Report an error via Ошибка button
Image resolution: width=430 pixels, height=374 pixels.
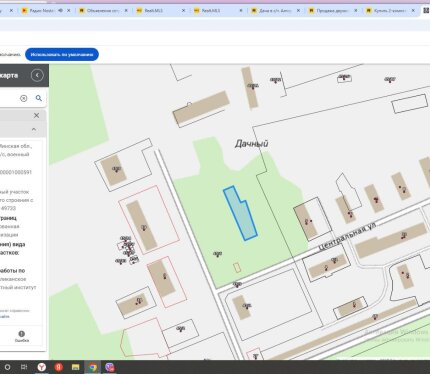pos(22,336)
